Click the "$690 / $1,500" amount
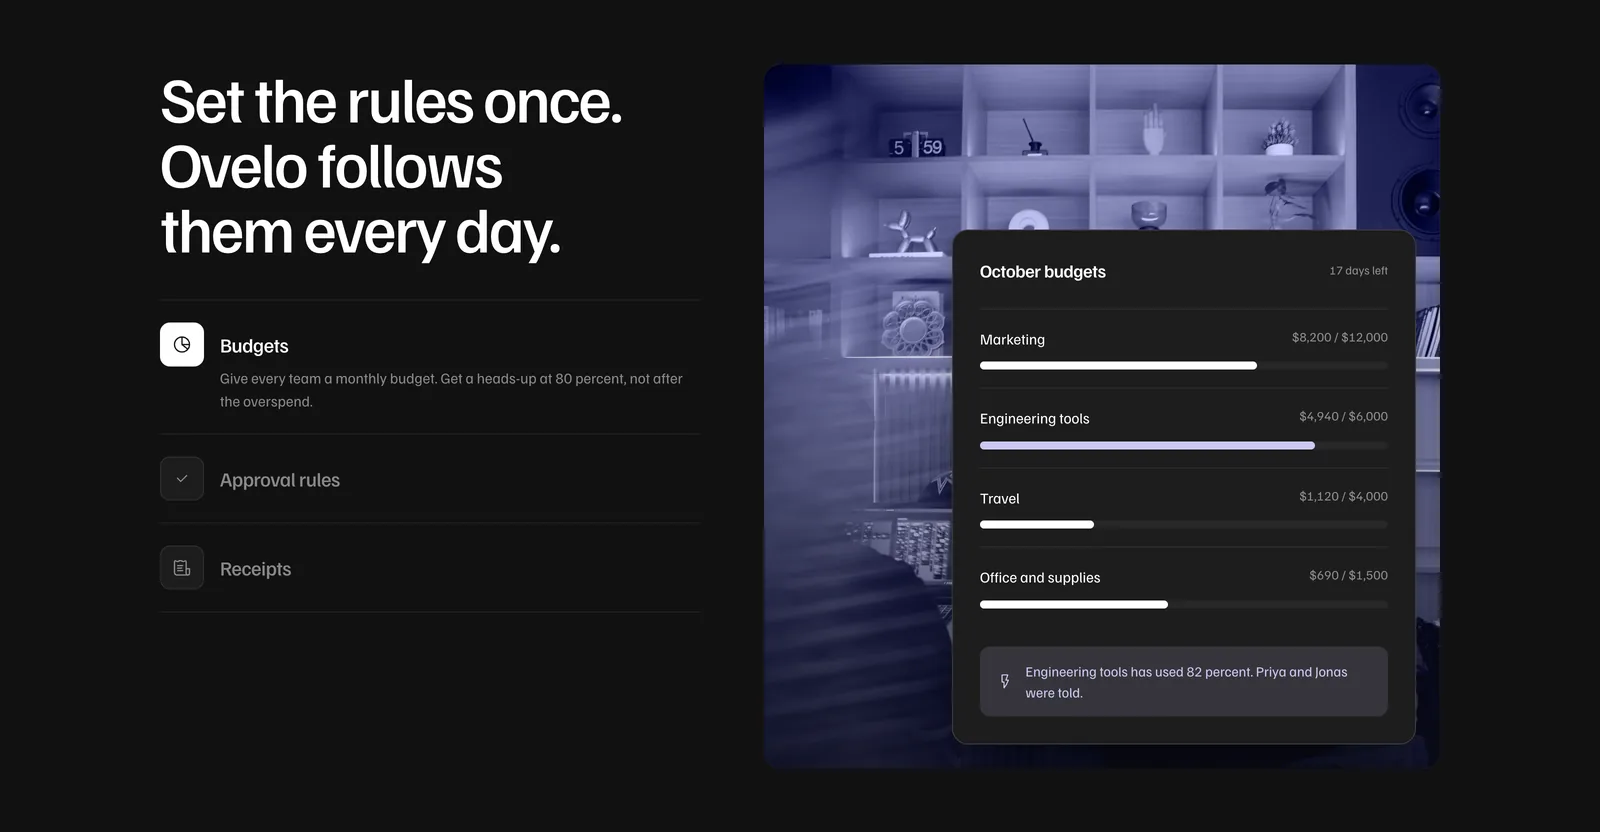The height and width of the screenshot is (832, 1600). coord(1348,576)
